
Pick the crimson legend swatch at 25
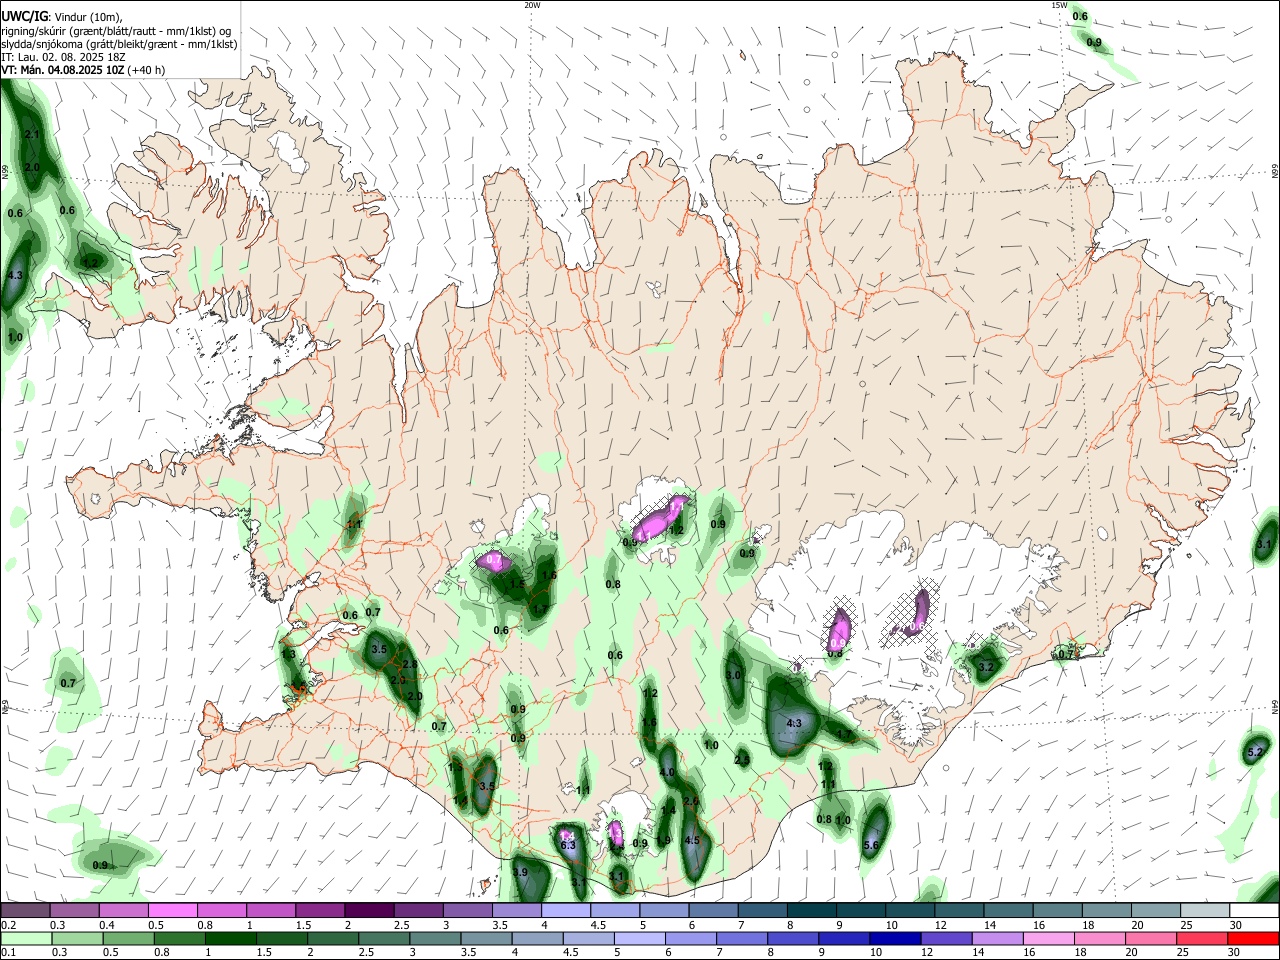1201,938
